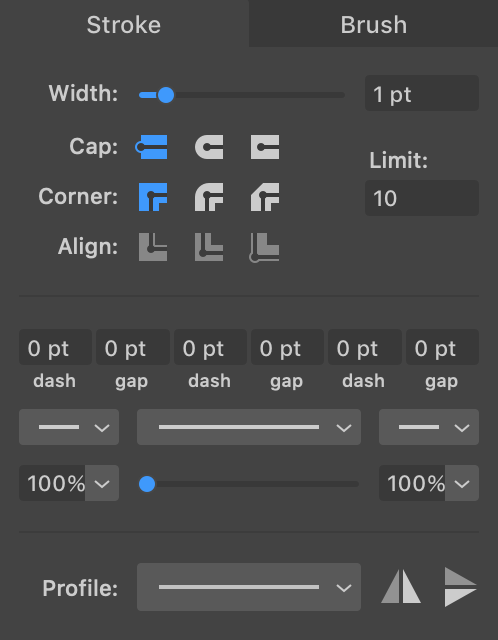Choose the Round corner join icon
Screen dimensions: 498x640
(x=209, y=197)
